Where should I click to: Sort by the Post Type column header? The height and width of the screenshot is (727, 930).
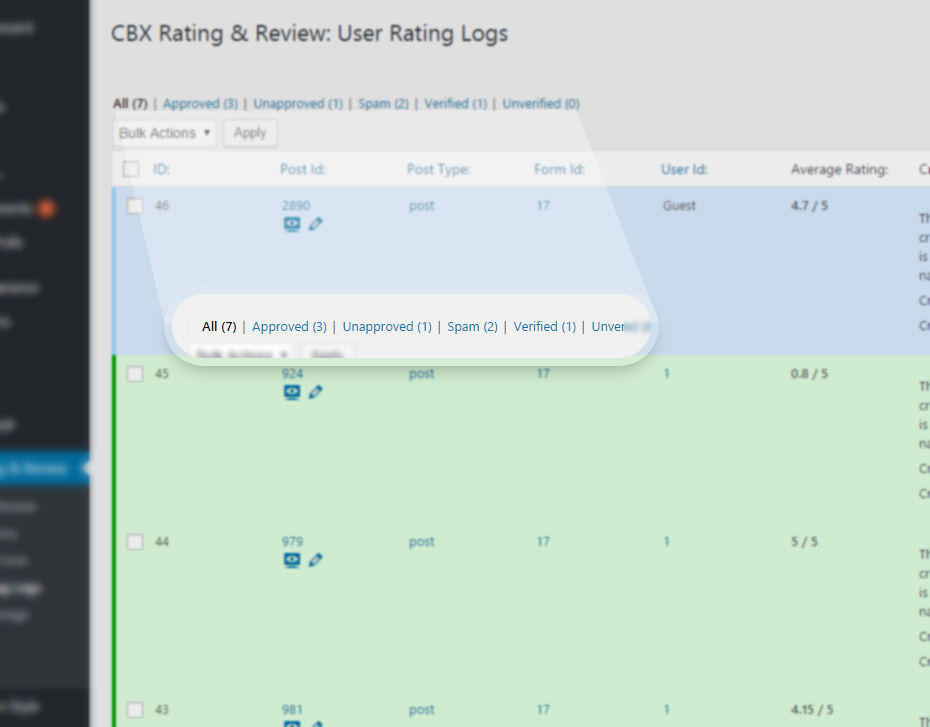click(438, 170)
